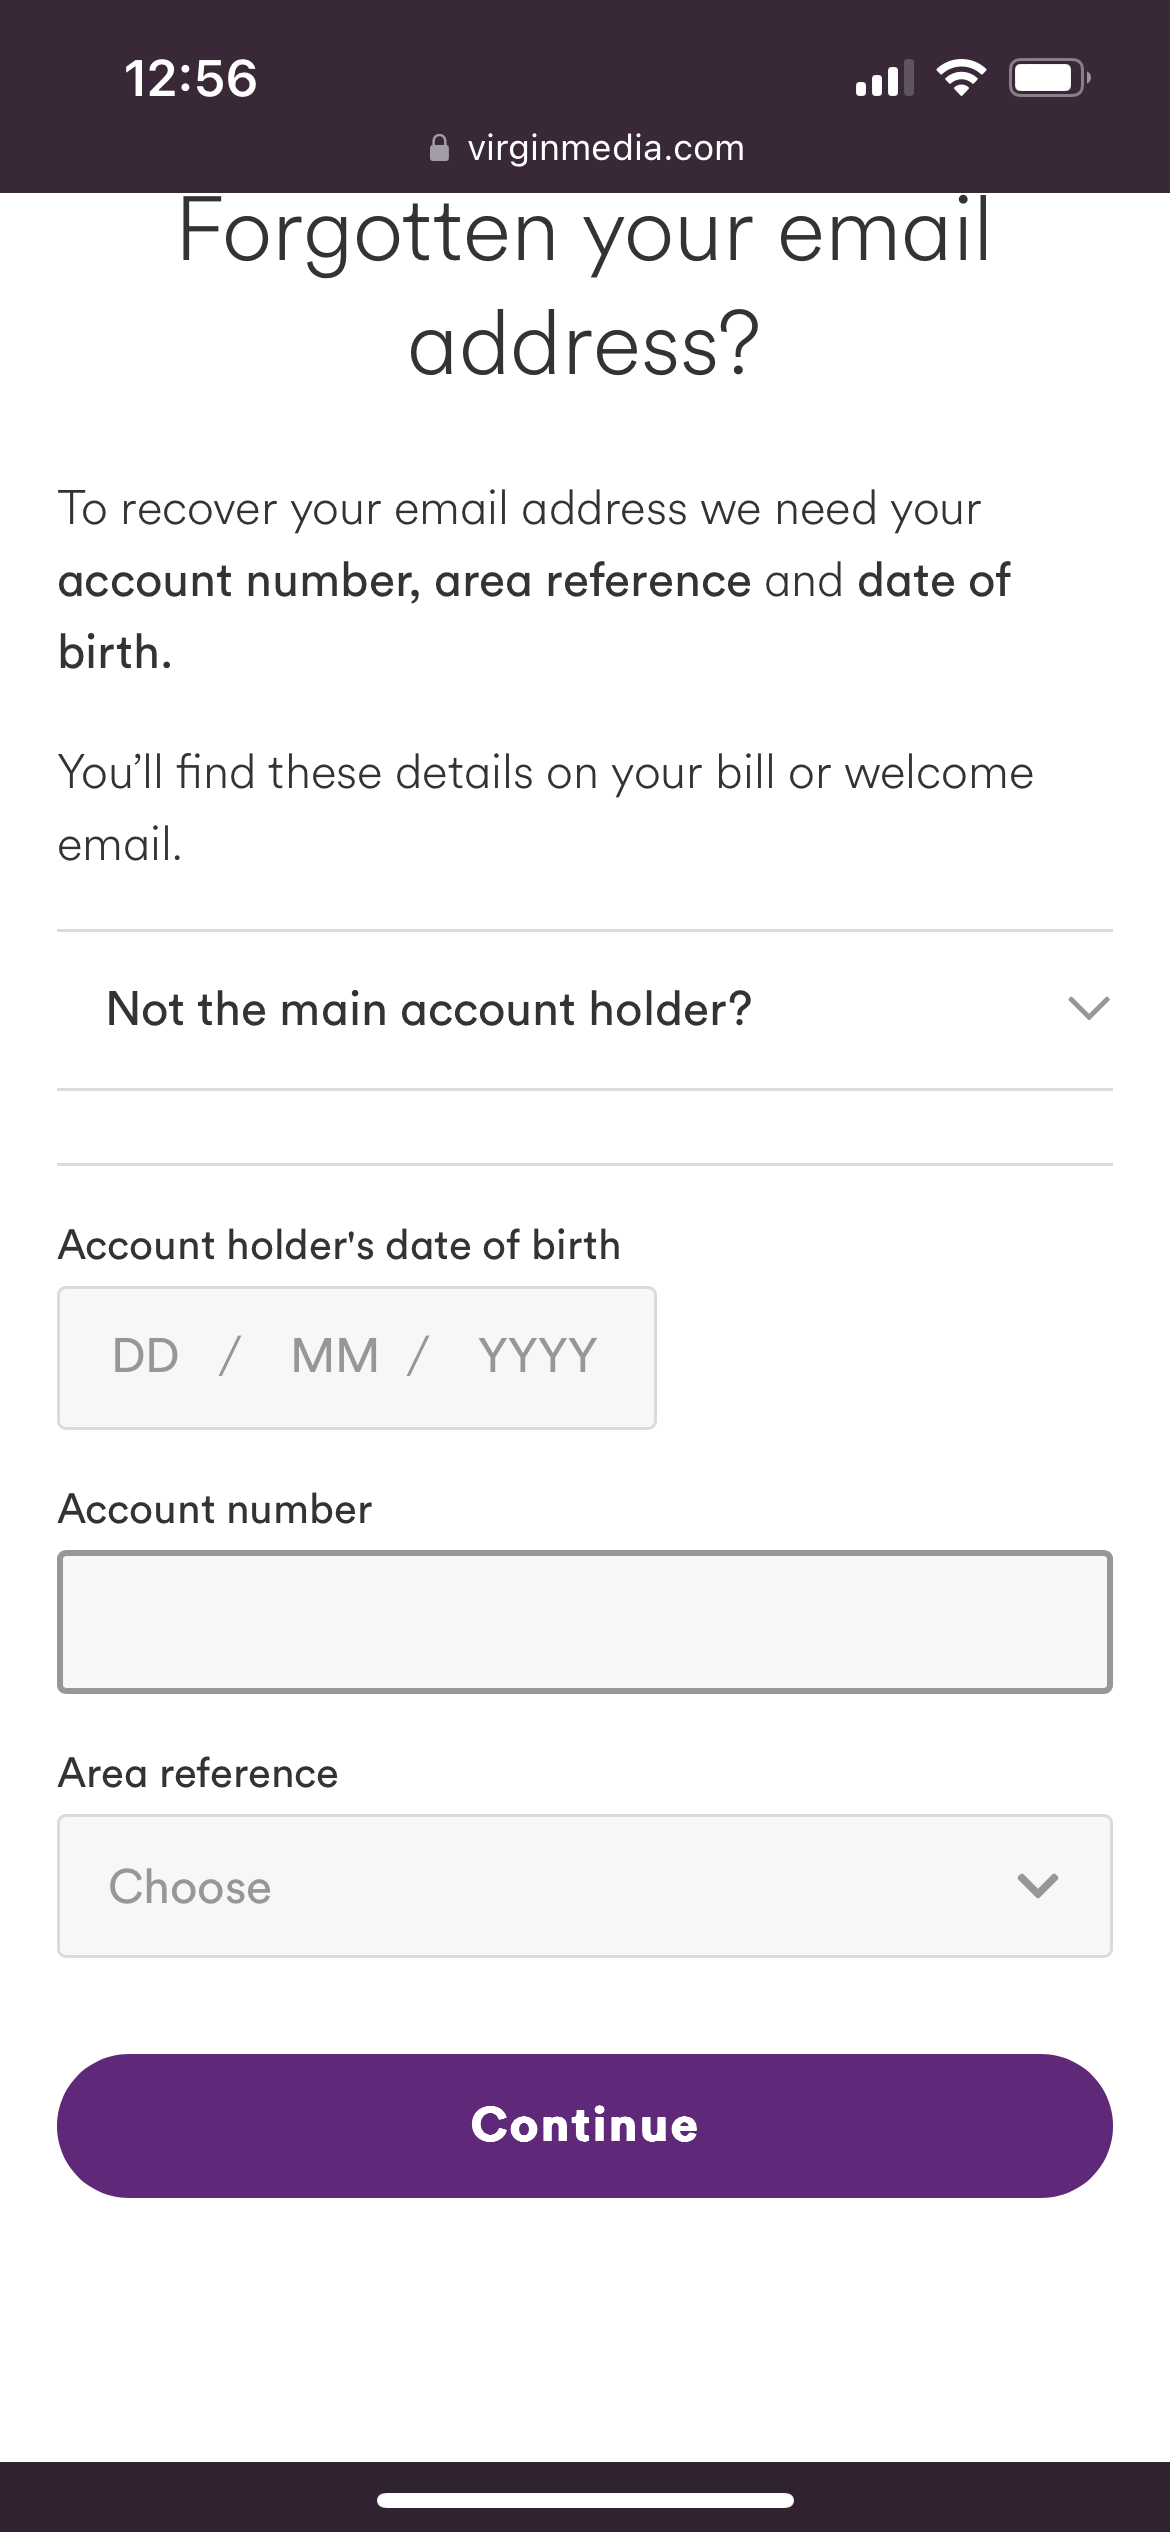Tap the 12:56 clock in status bar
Screen dimensions: 1170x2532
[191, 79]
